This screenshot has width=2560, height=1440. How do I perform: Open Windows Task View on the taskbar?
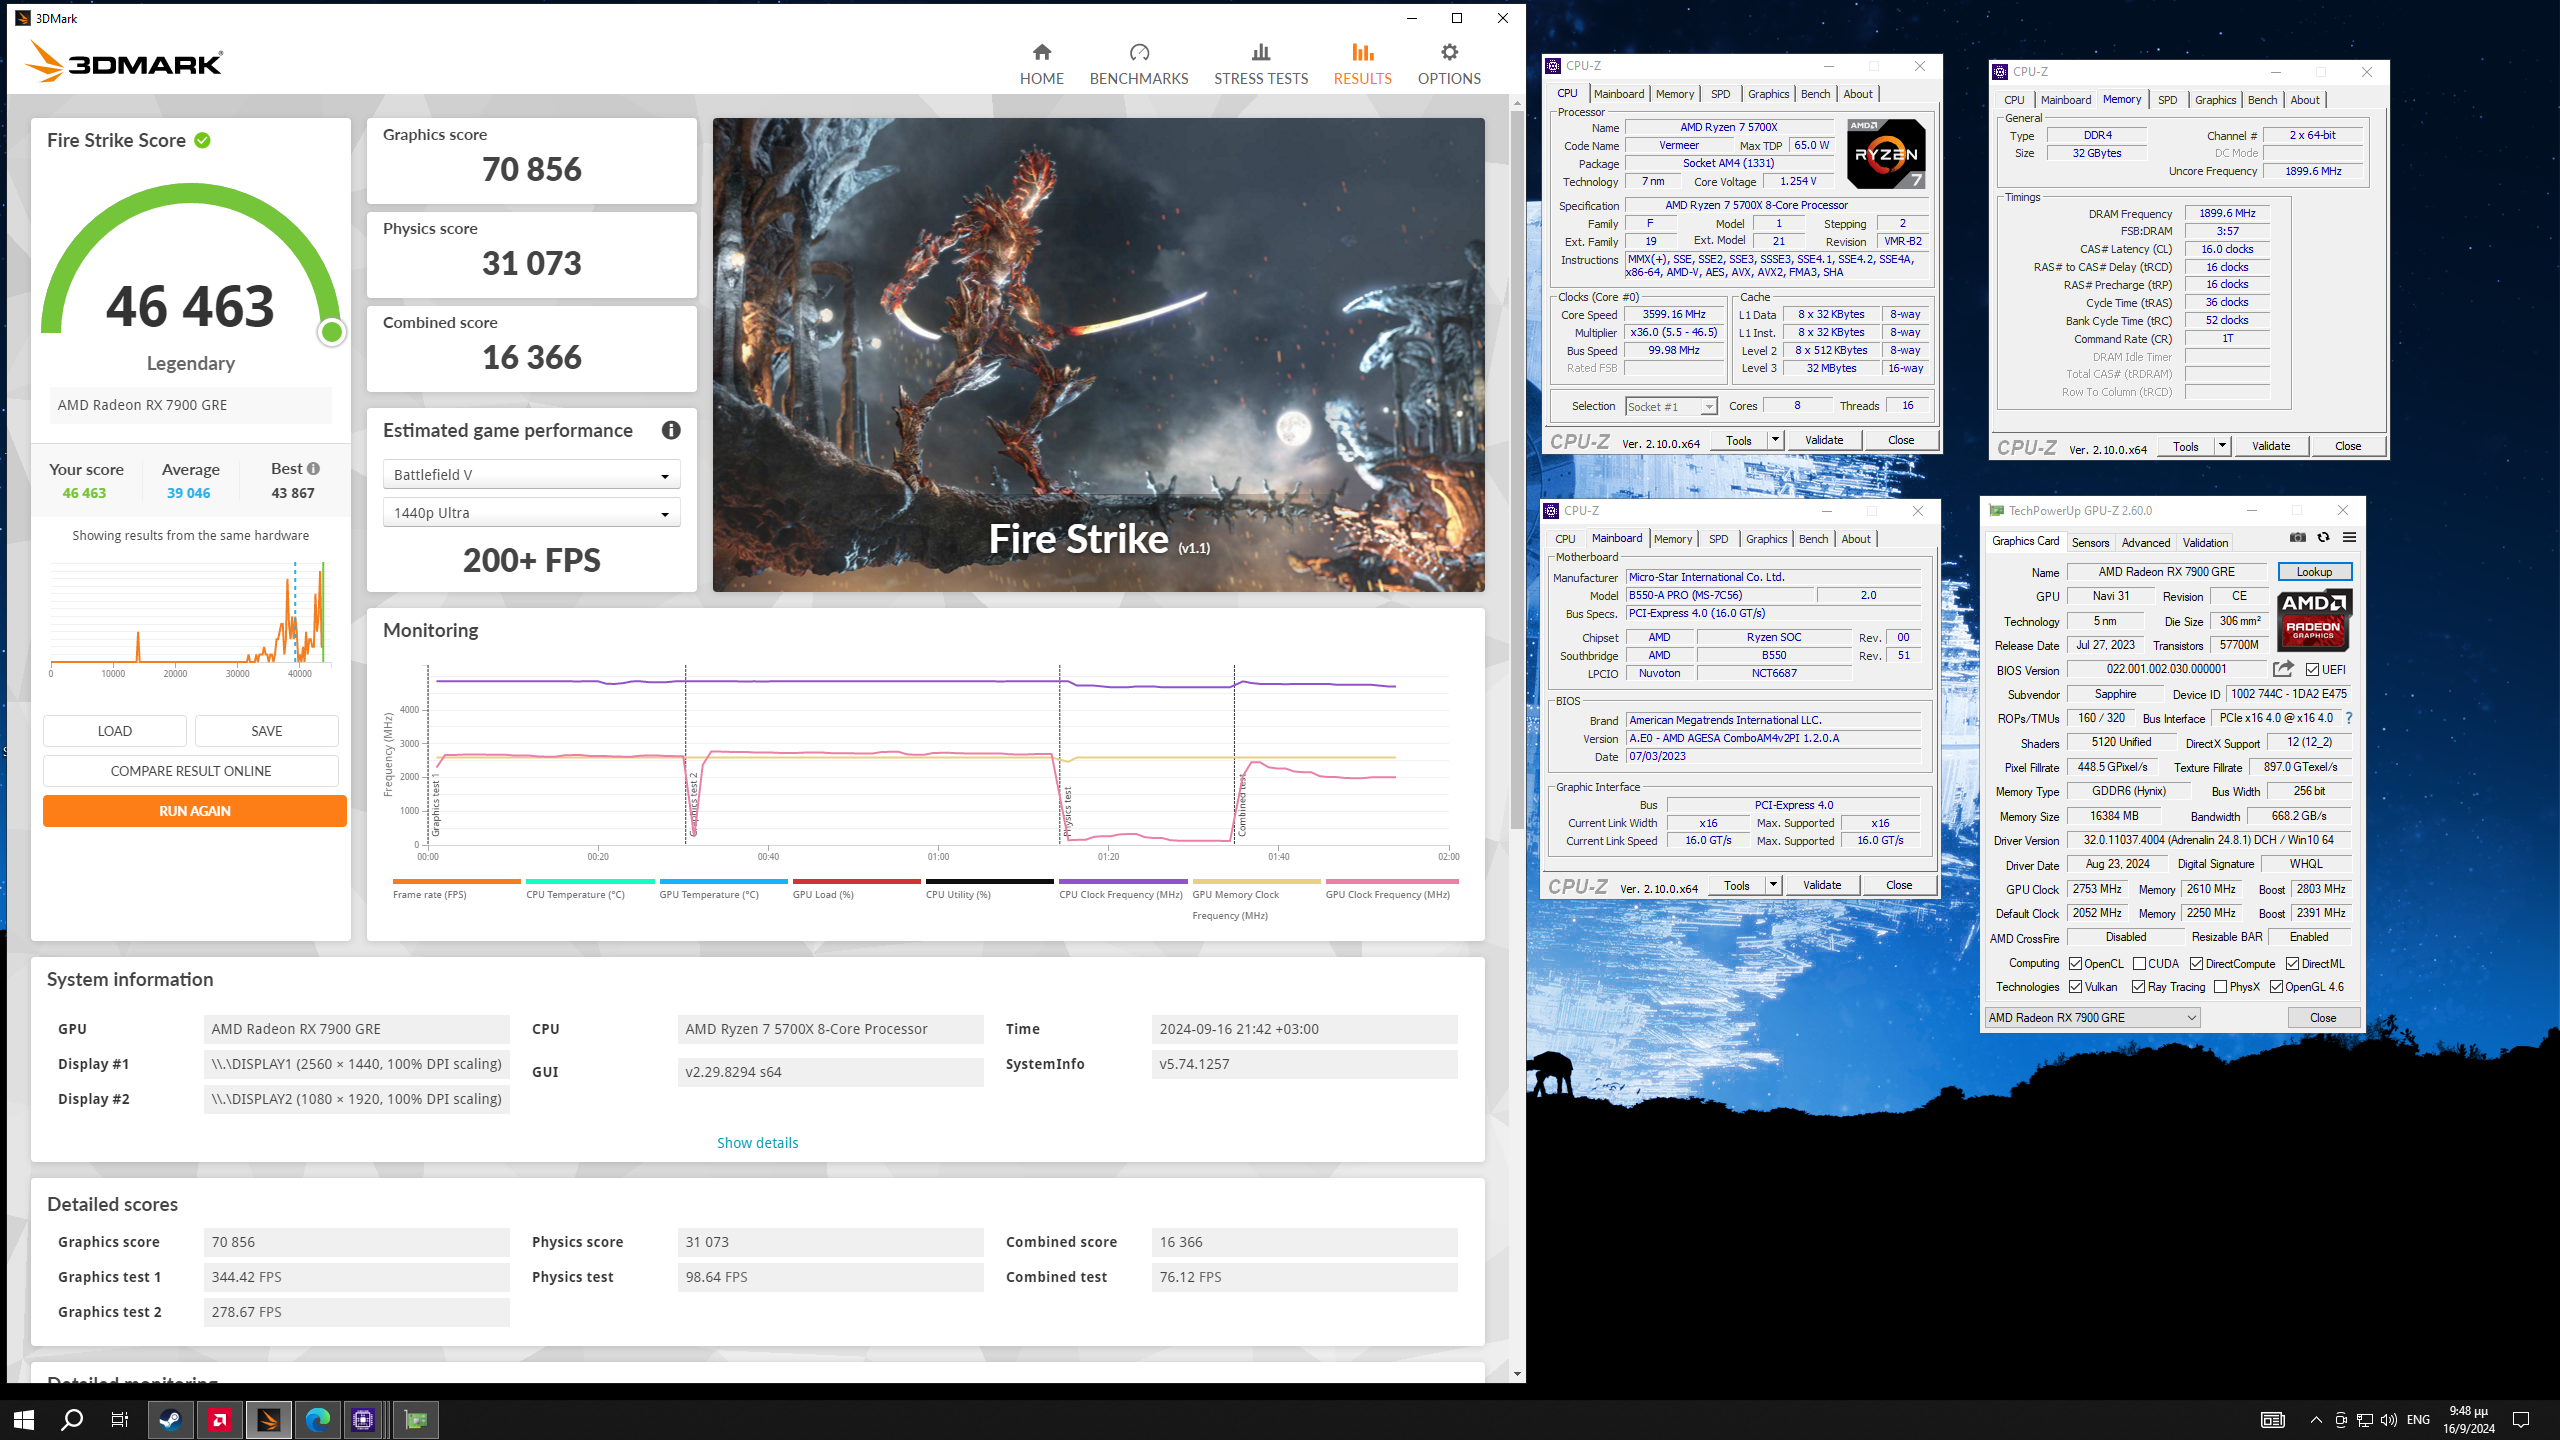click(120, 1419)
